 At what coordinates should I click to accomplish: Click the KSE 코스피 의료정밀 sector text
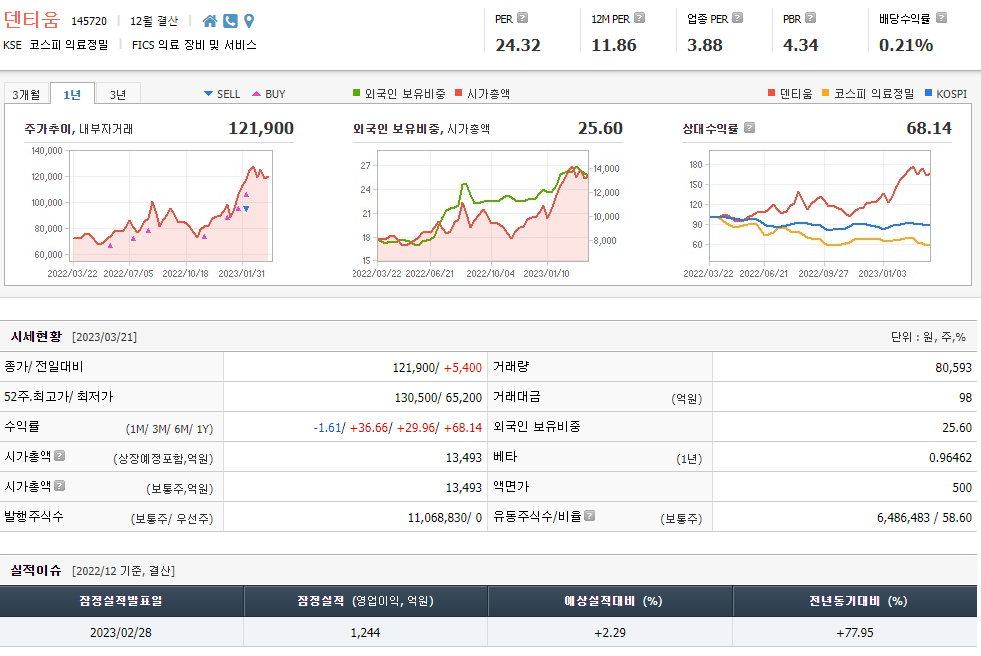pos(56,45)
